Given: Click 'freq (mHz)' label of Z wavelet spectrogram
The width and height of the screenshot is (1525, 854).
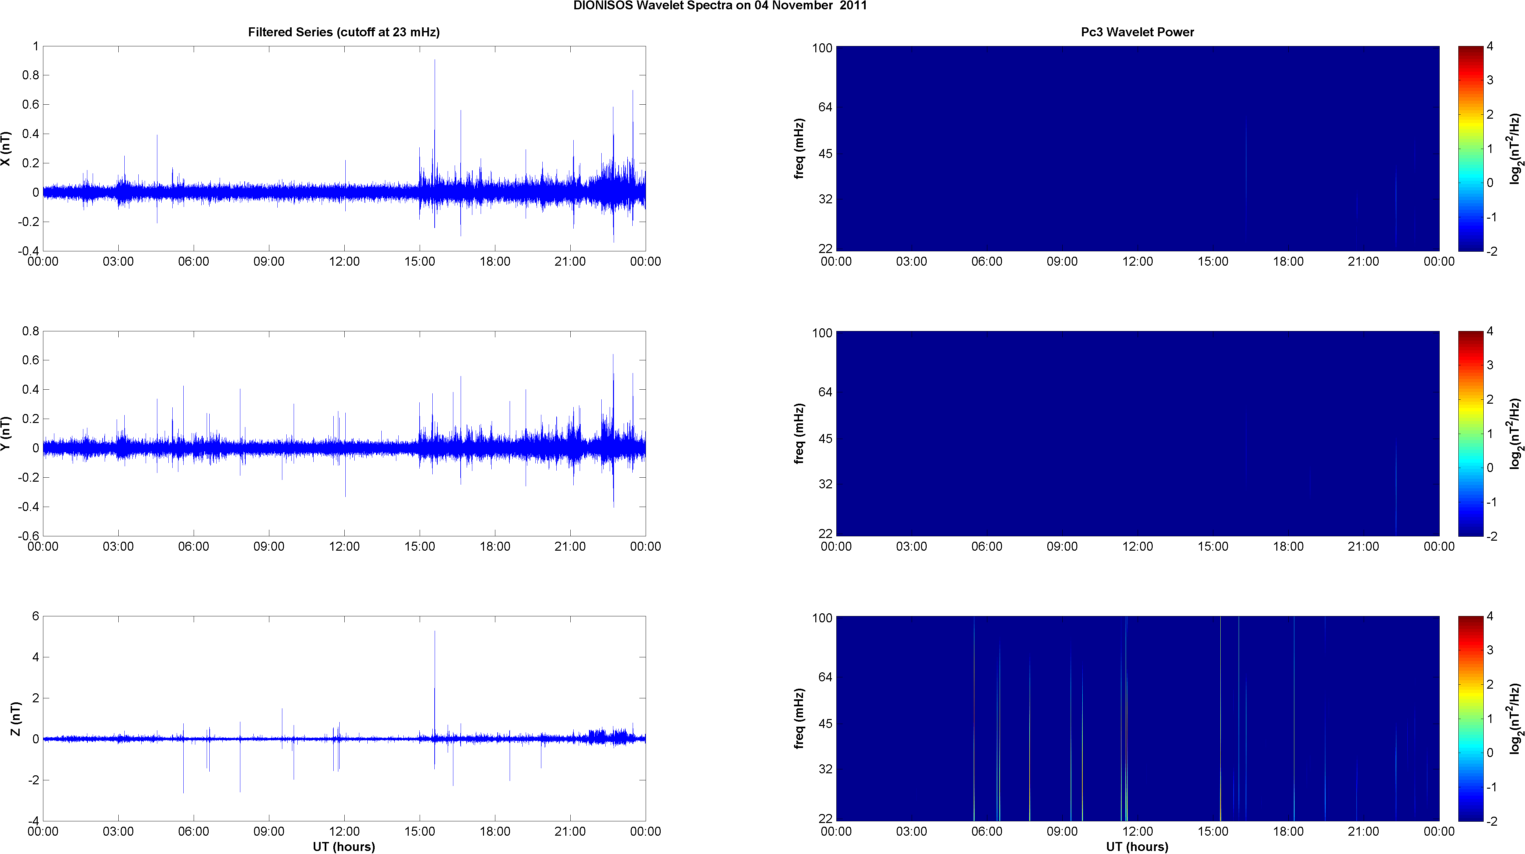Looking at the screenshot, I should (x=800, y=719).
